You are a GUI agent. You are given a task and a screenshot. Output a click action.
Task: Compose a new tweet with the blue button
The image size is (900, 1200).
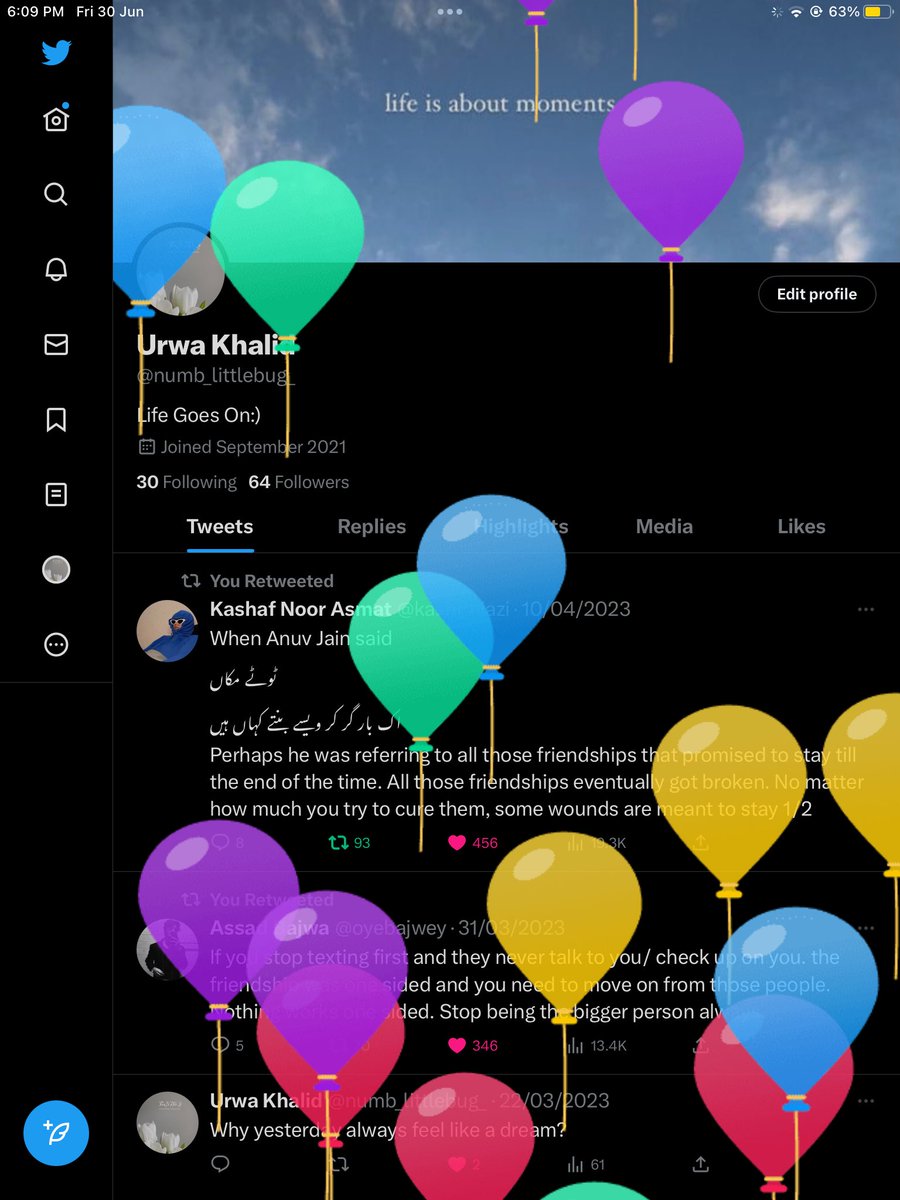coord(56,1133)
